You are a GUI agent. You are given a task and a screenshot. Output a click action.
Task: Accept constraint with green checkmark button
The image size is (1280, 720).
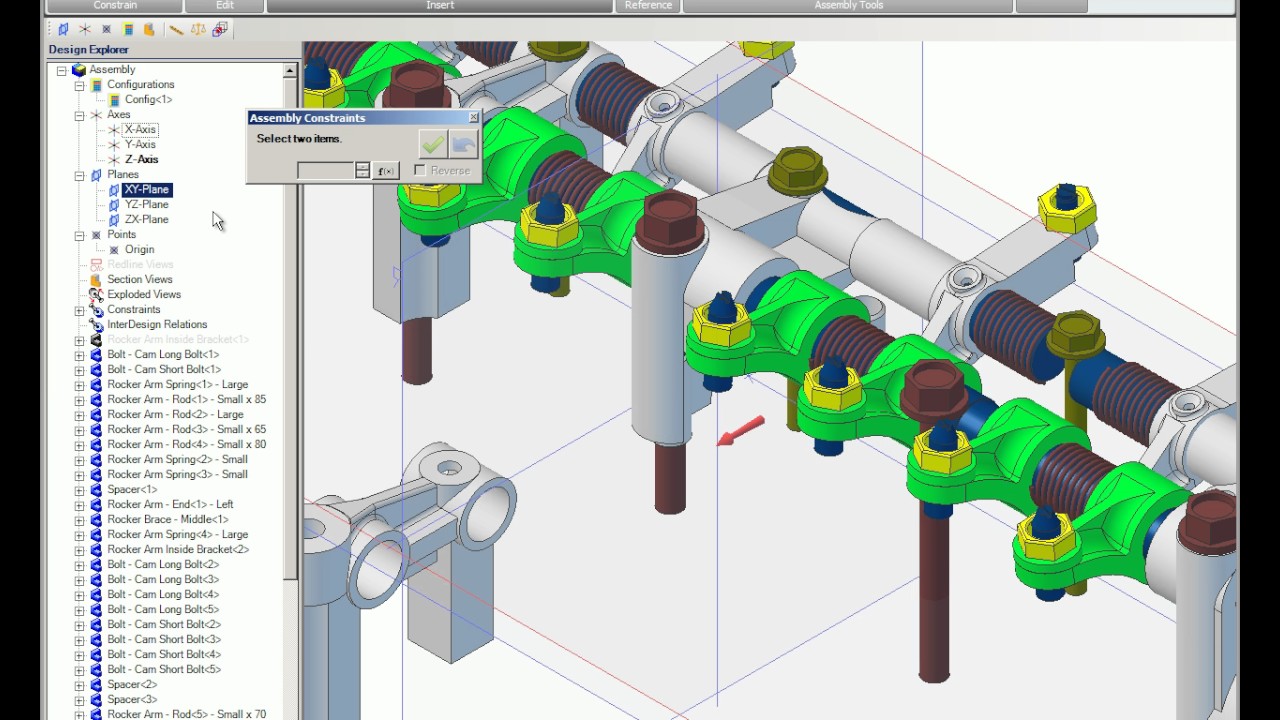[433, 144]
